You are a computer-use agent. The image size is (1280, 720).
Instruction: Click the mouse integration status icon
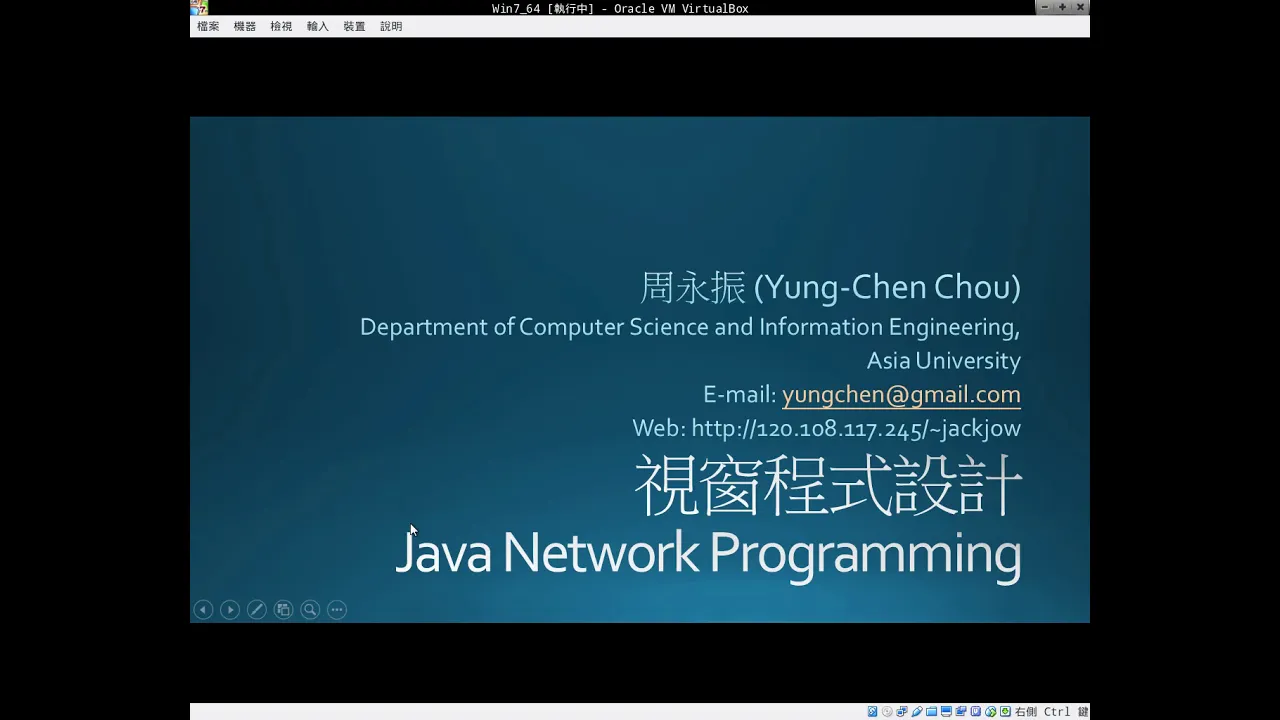[x=991, y=712]
